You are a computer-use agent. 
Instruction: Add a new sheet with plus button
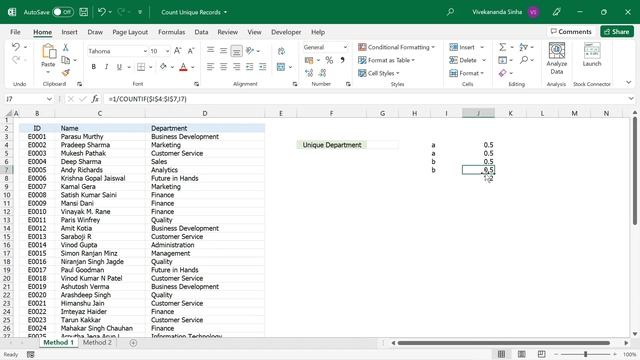pyautogui.click(x=133, y=343)
